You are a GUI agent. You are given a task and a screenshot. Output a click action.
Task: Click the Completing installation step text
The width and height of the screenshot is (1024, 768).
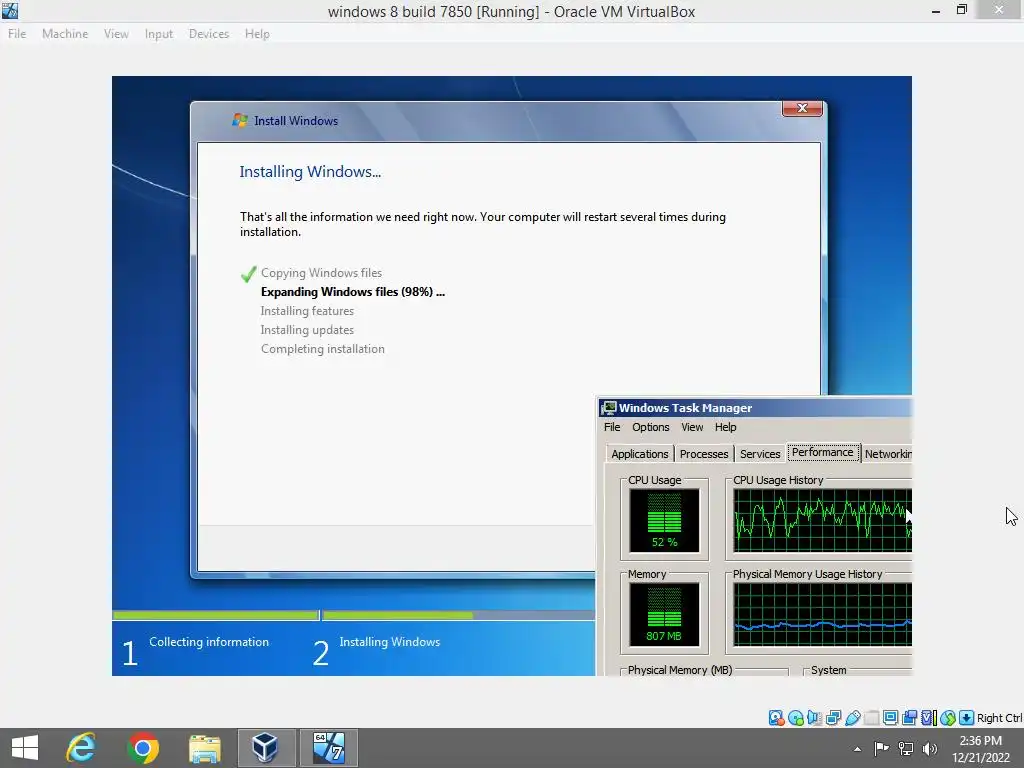[323, 349]
